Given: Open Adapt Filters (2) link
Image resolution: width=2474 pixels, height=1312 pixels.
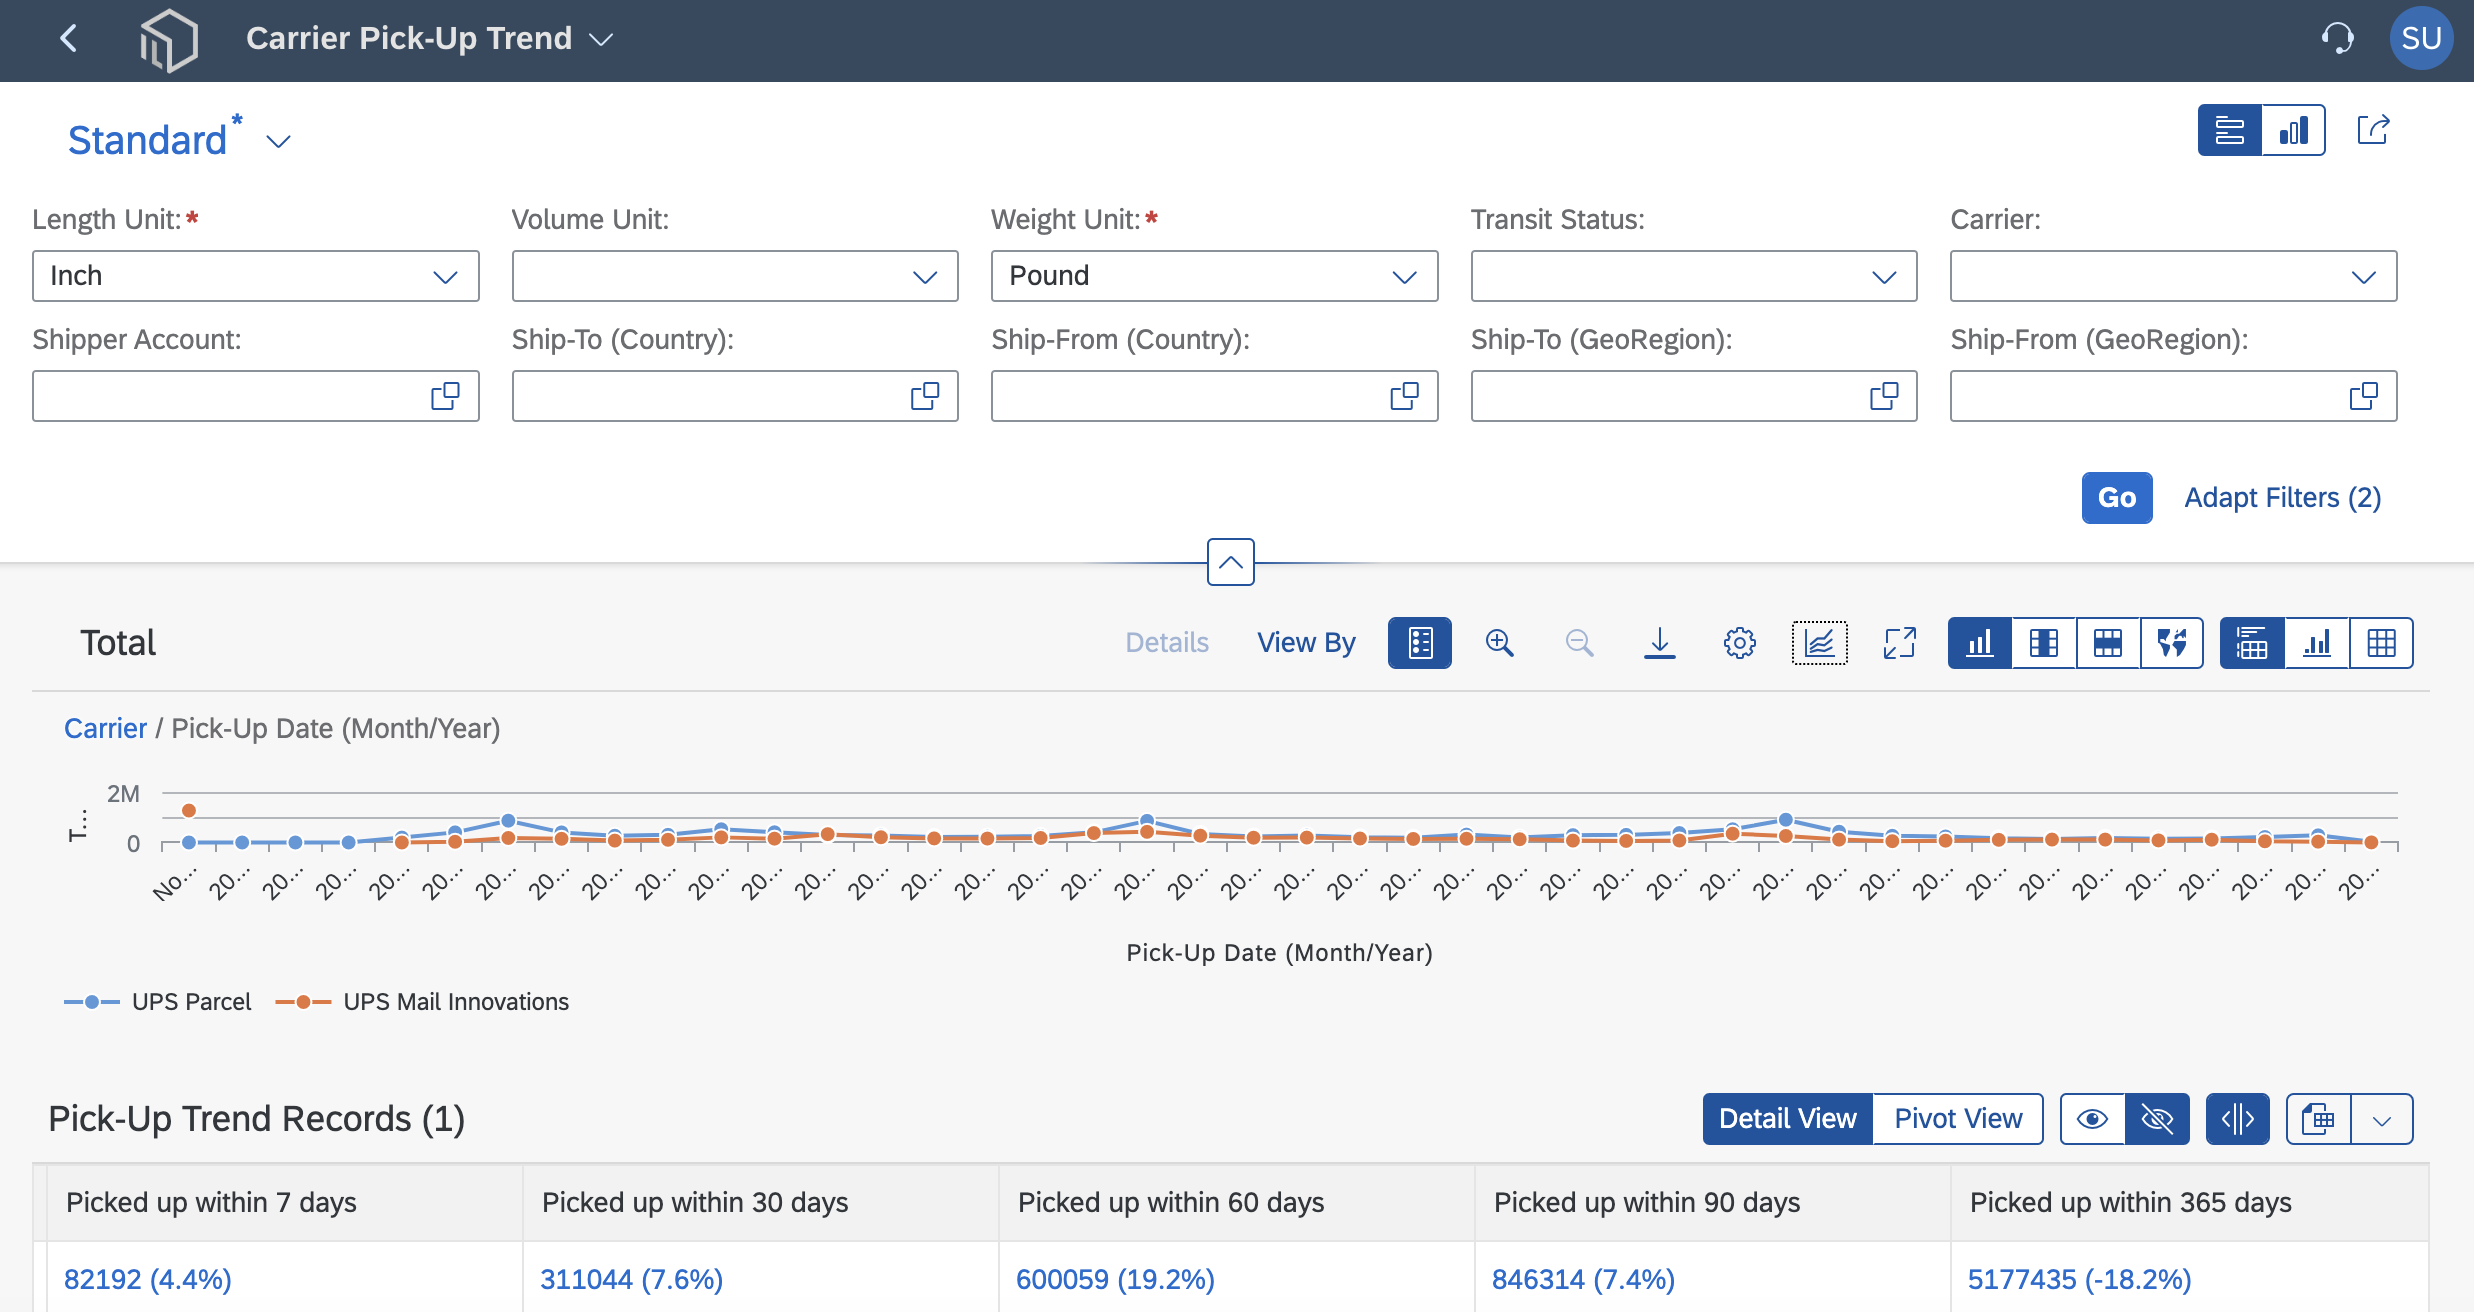Looking at the screenshot, I should click(x=2282, y=498).
